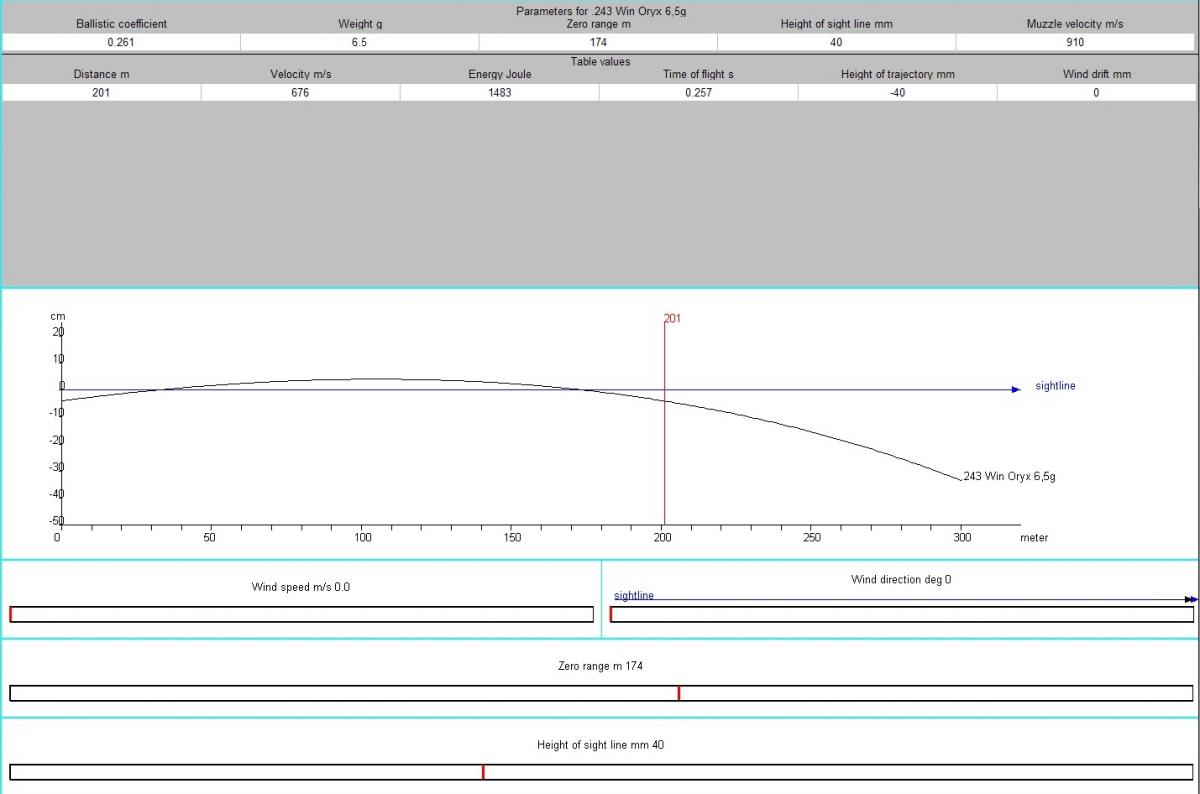Click the Wind direction slider bar
The image size is (1200, 794).
point(901,614)
